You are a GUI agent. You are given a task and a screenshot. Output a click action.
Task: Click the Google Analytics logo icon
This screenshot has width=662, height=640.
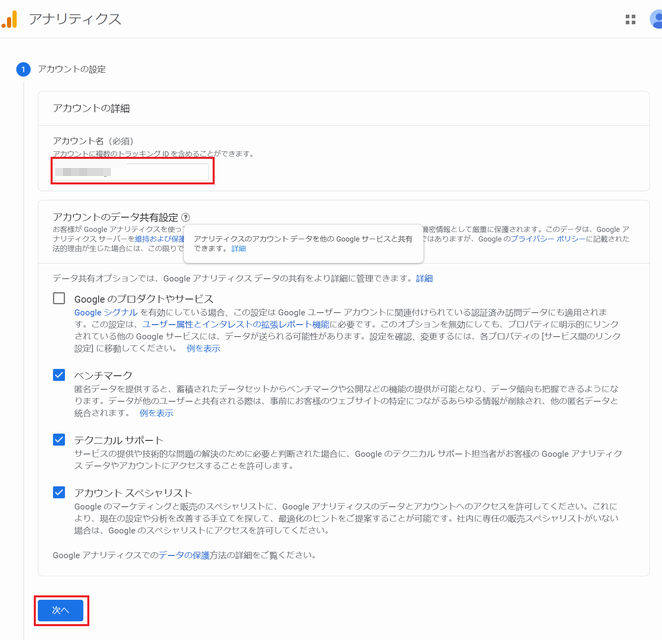point(9,19)
